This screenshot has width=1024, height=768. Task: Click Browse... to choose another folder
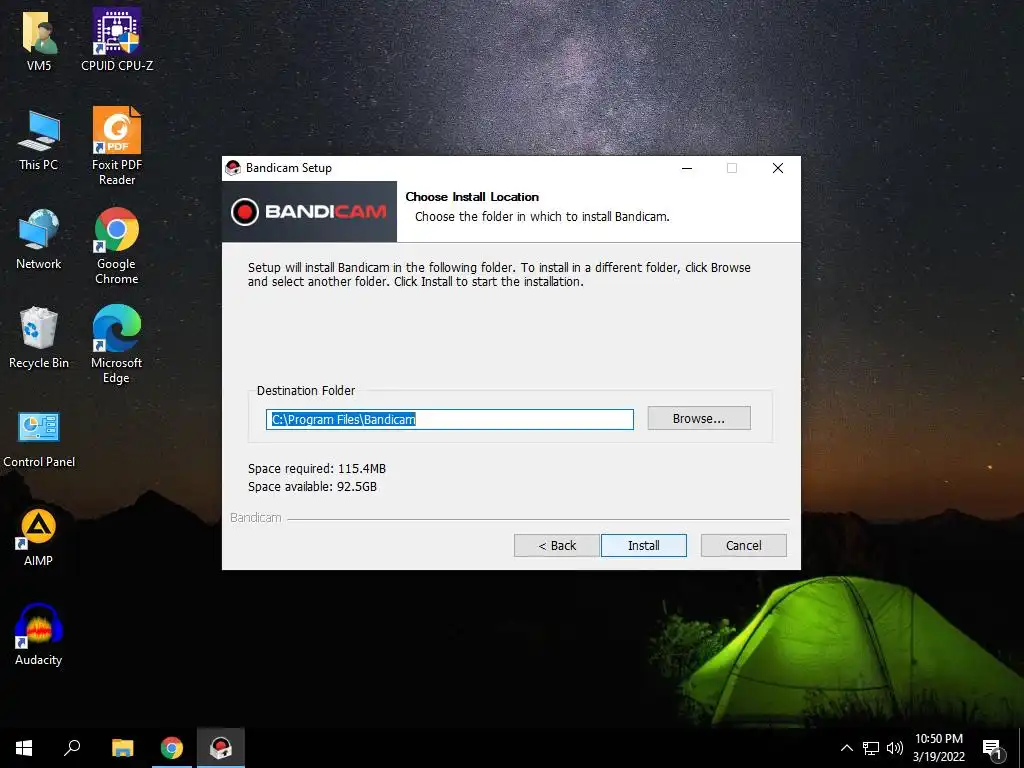tap(699, 418)
